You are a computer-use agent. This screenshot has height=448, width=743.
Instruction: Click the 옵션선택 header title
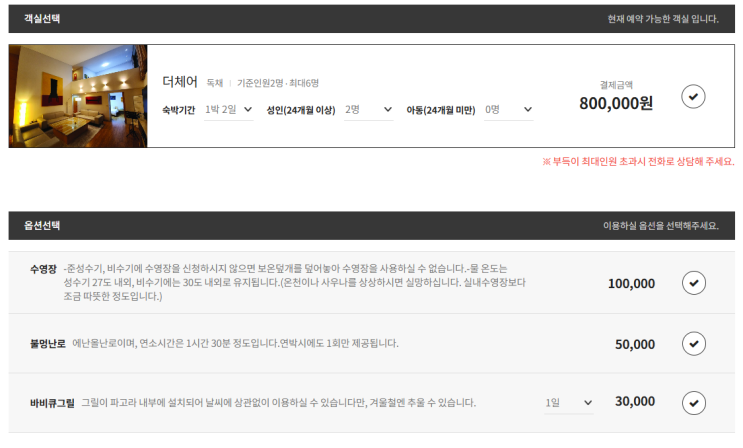(42, 225)
